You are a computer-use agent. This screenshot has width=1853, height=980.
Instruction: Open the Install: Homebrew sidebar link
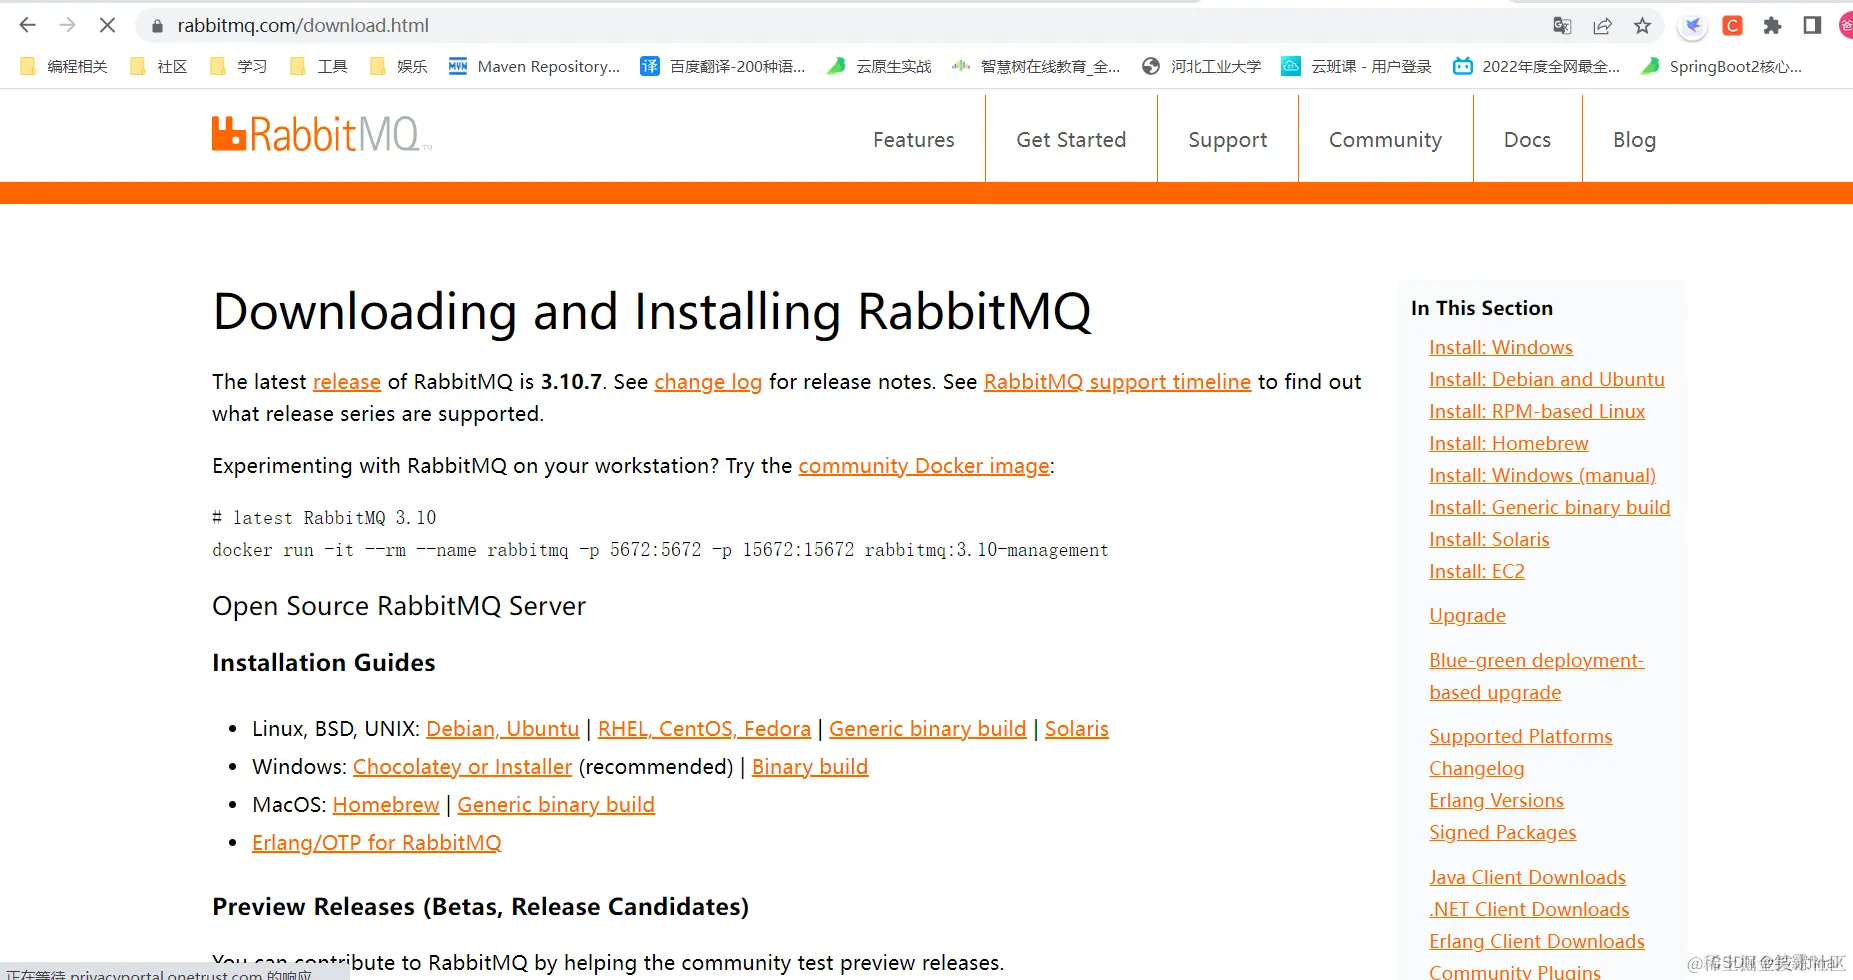[x=1509, y=444]
